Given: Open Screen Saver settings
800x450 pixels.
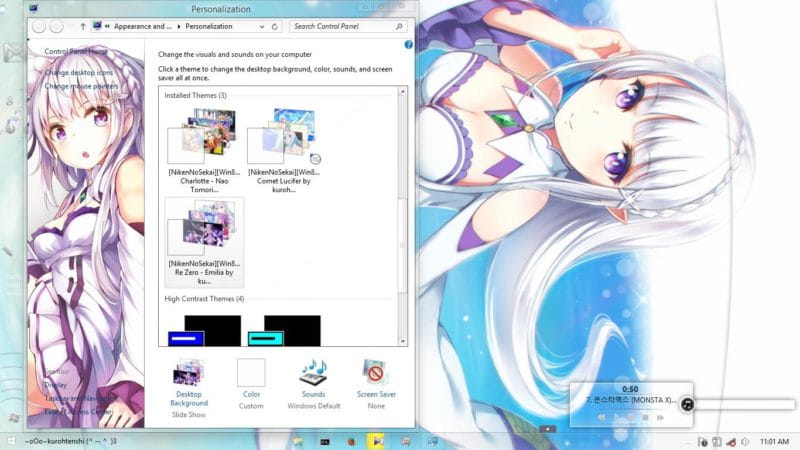Looking at the screenshot, I should pyautogui.click(x=376, y=385).
